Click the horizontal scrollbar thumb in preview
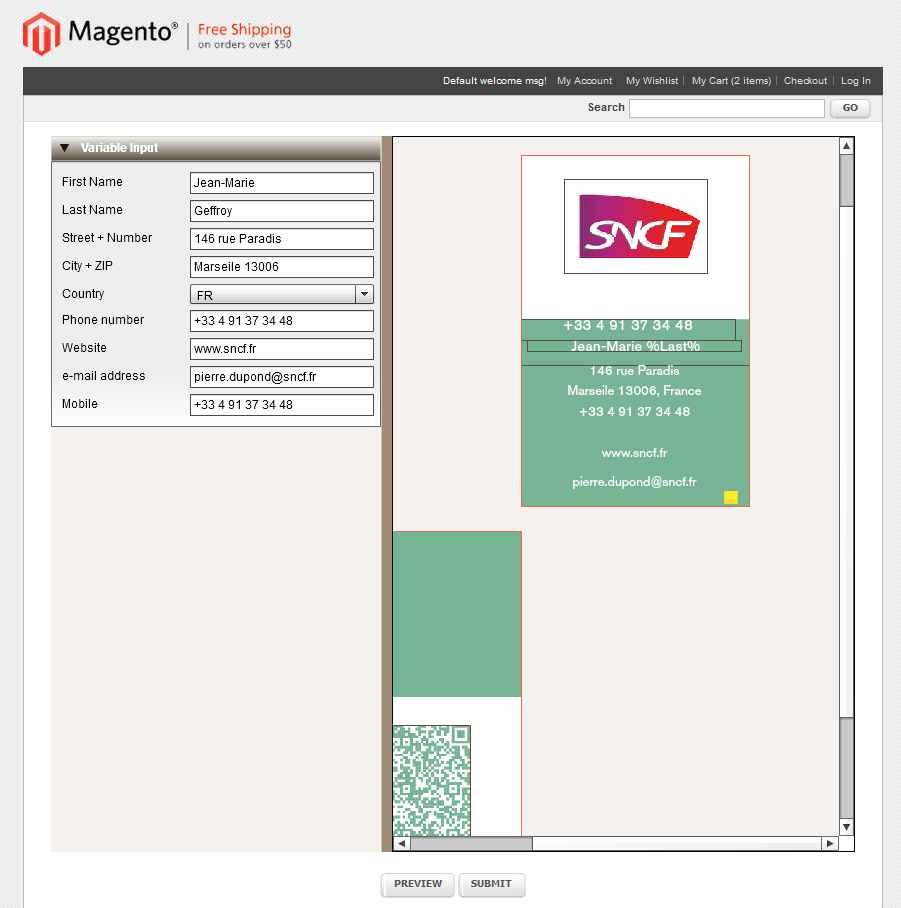 click(471, 844)
